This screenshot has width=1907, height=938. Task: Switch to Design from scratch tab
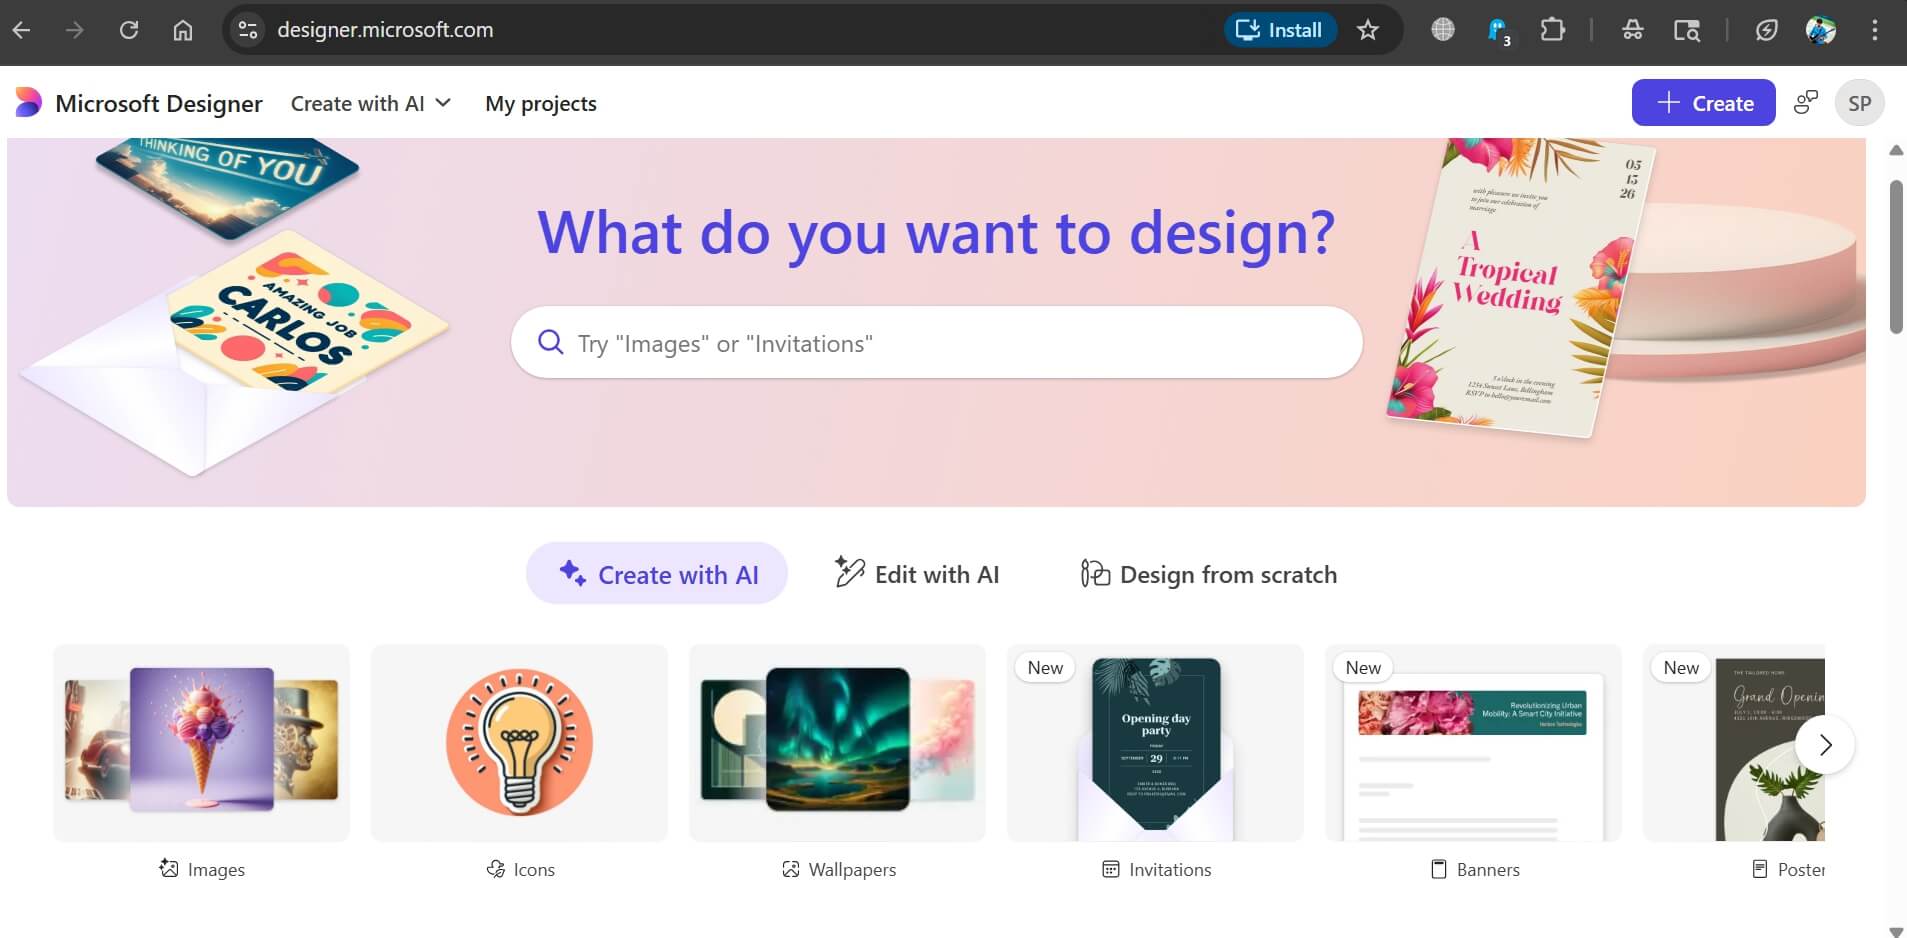[1206, 574]
